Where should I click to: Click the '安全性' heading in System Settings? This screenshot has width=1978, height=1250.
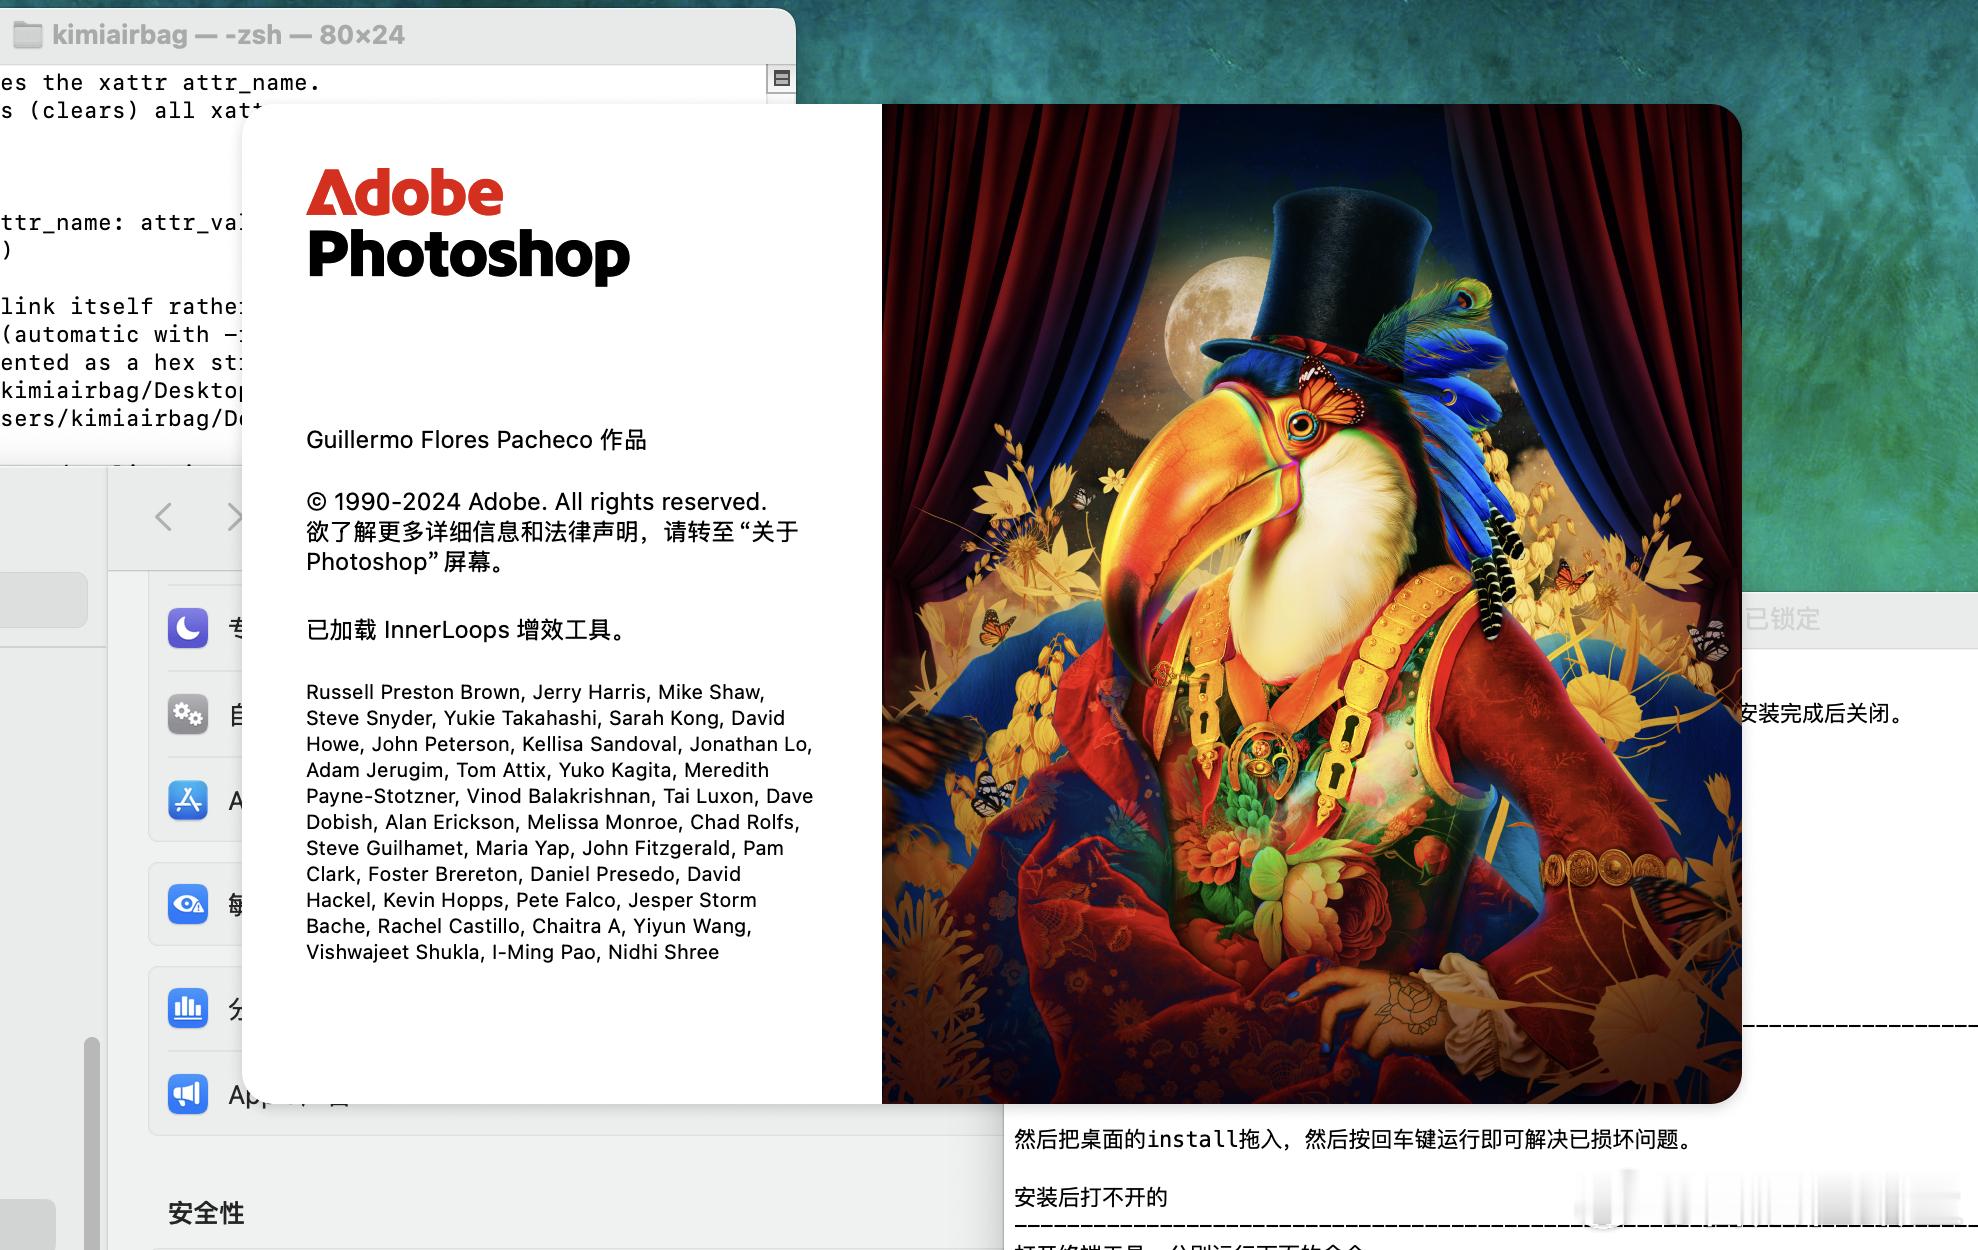point(206,1213)
